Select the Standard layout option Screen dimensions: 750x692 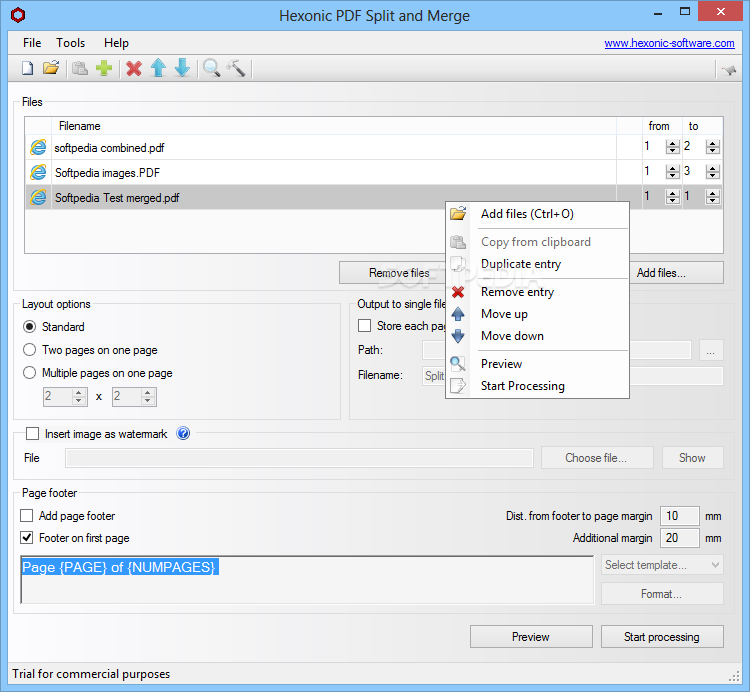(30, 327)
